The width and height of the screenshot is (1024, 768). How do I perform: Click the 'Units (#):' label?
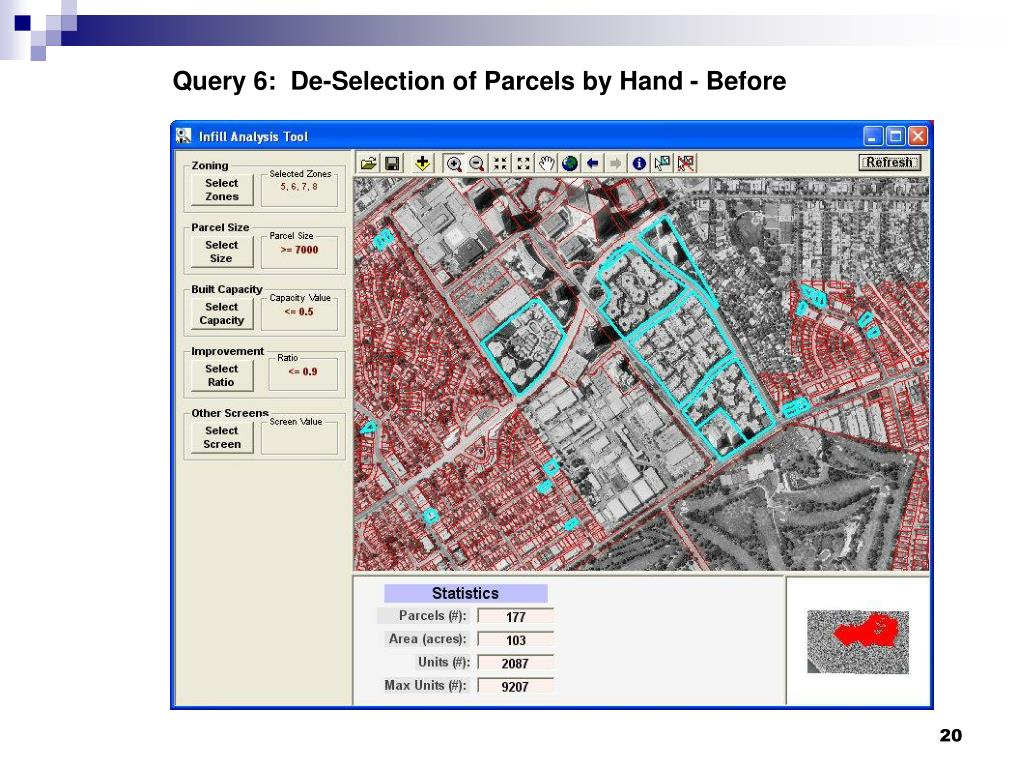pos(443,662)
